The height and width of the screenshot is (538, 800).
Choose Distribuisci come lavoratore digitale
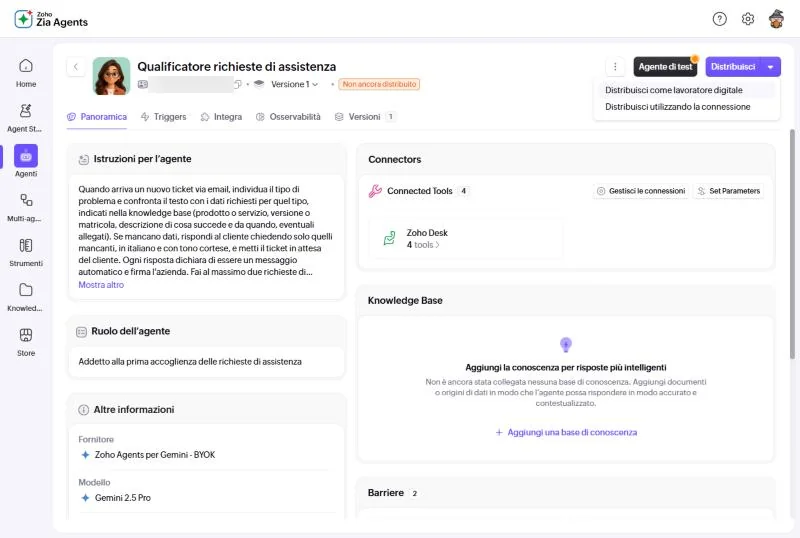click(673, 90)
